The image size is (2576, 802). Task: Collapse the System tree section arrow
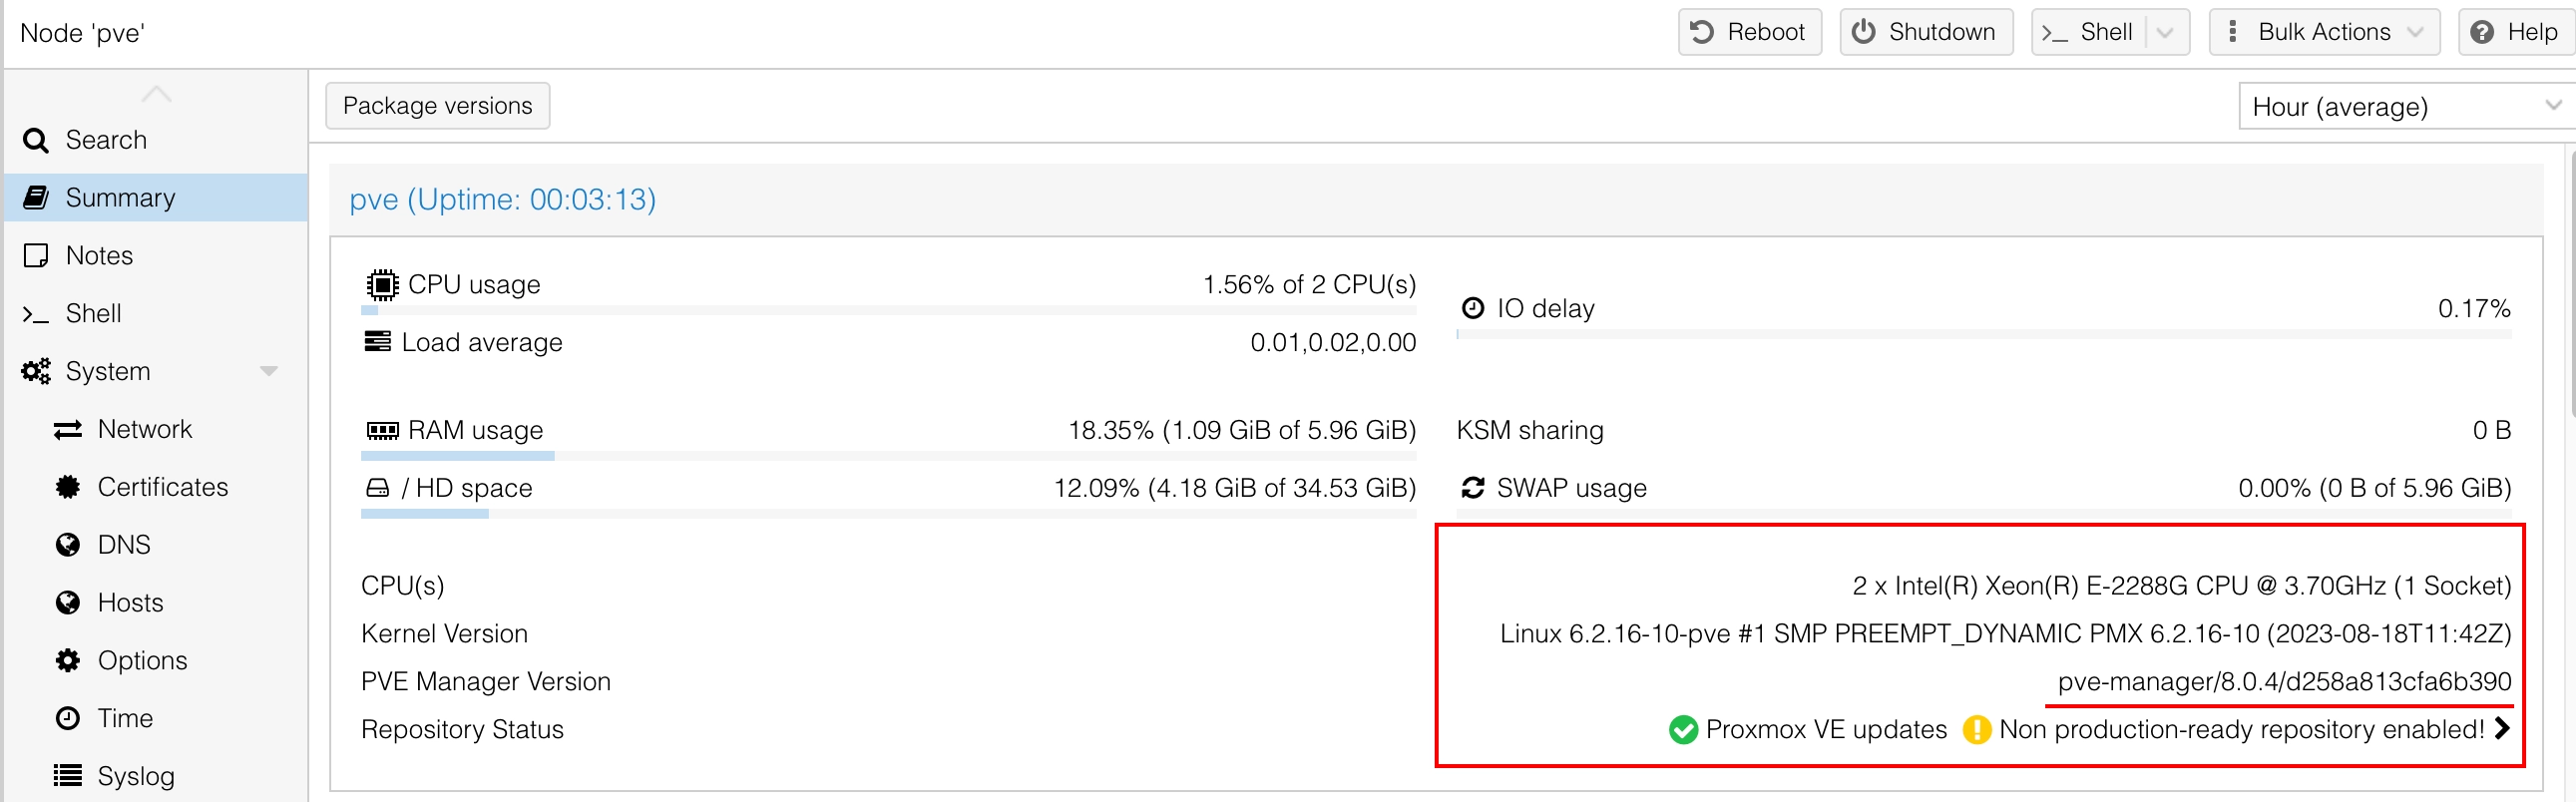pos(268,372)
